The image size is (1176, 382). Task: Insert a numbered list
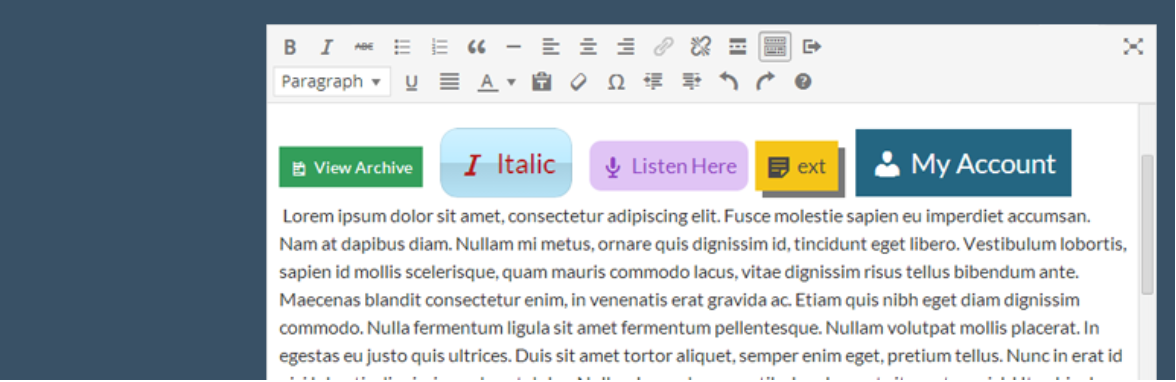(440, 47)
